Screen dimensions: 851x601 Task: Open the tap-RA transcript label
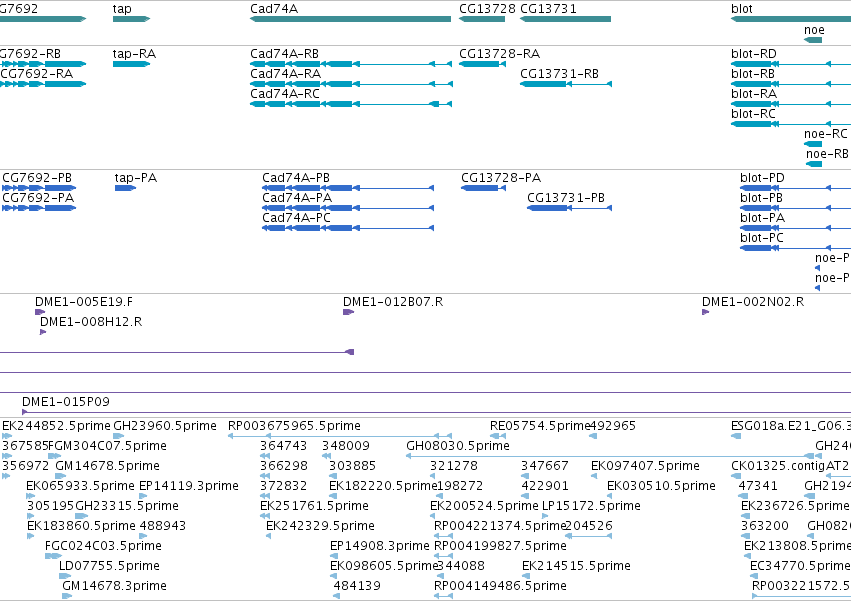pyautogui.click(x=134, y=54)
